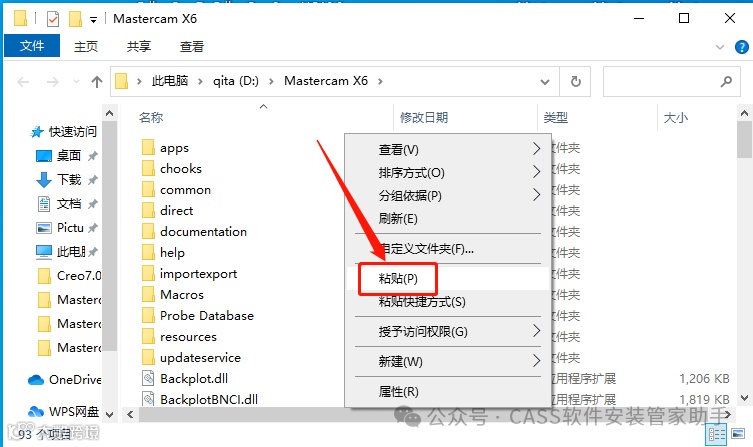Image resolution: width=753 pixels, height=447 pixels.
Task: Open the 主页 ribbon tab
Action: [x=86, y=47]
